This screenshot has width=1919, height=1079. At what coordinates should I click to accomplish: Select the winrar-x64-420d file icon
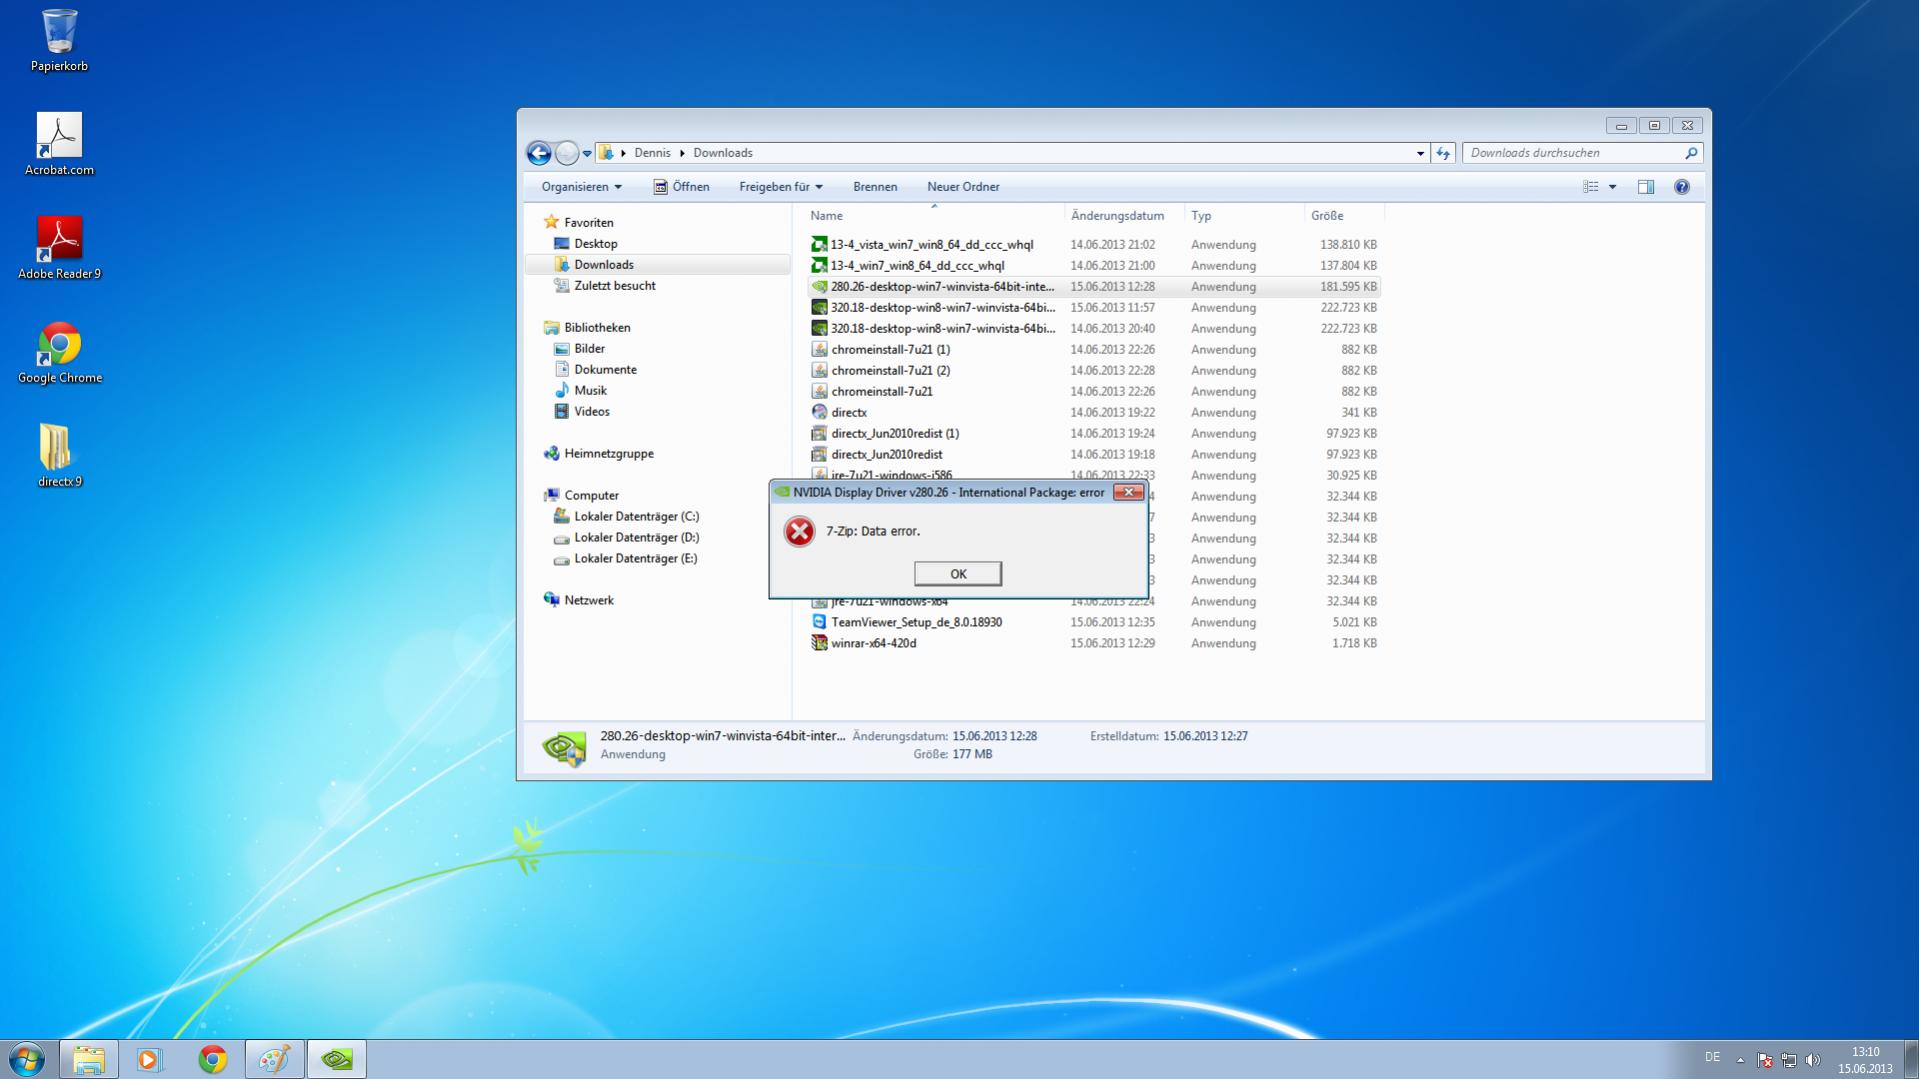click(819, 643)
